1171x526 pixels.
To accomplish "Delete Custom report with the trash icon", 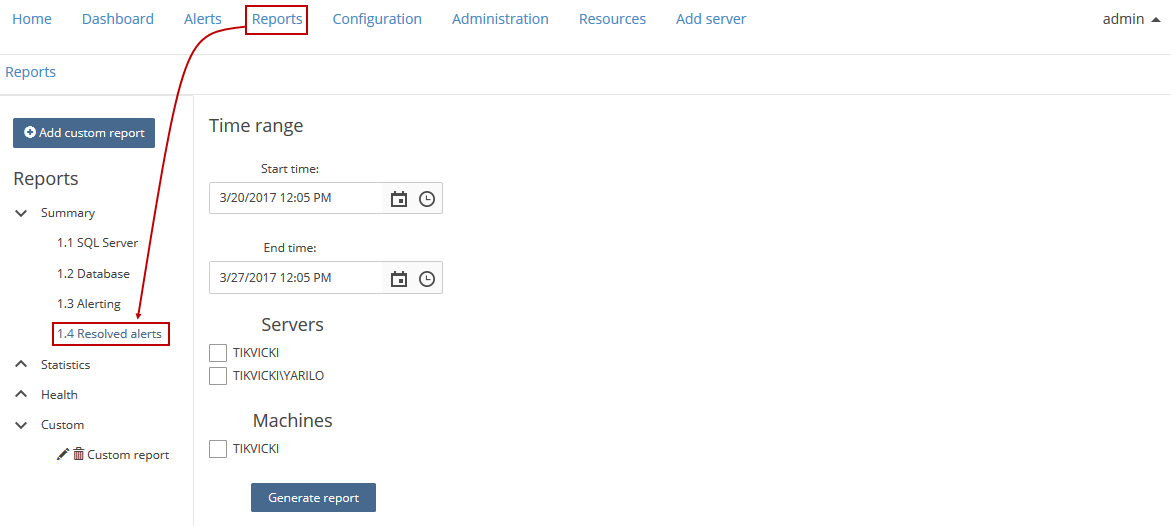I will click(x=78, y=454).
